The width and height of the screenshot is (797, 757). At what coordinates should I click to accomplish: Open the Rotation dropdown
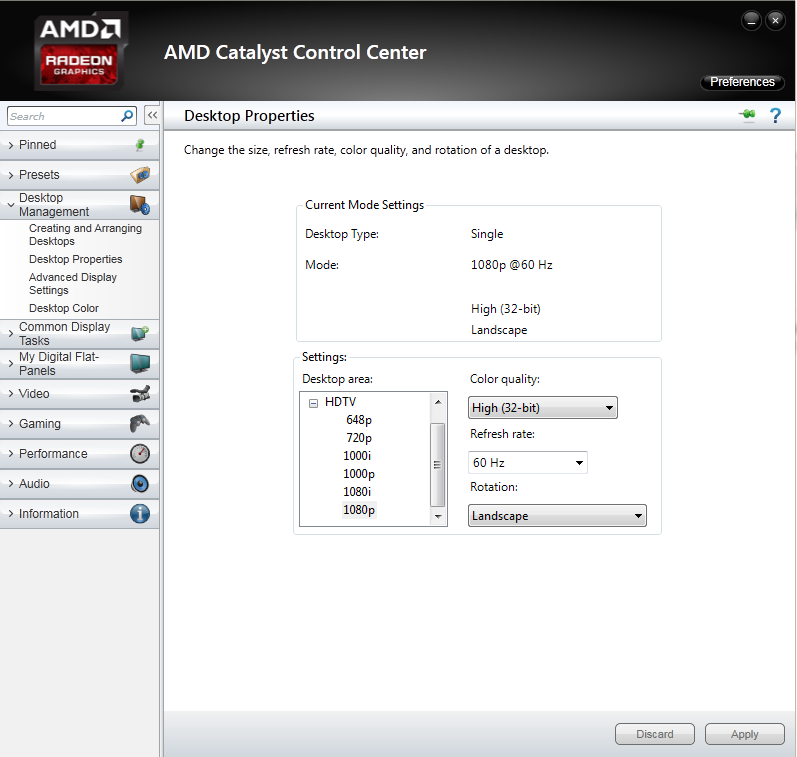[x=557, y=516]
